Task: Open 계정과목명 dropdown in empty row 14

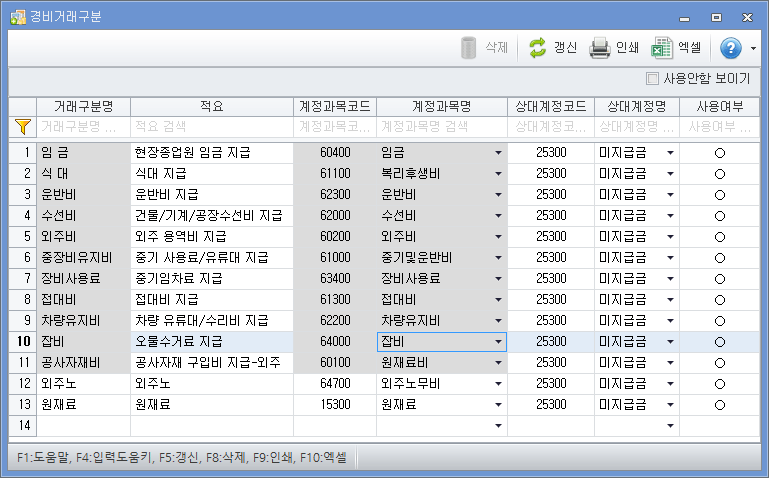Action: (x=498, y=426)
